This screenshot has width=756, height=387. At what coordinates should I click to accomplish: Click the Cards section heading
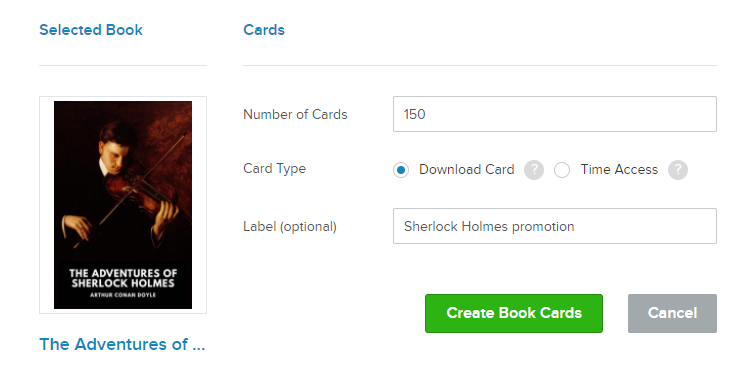click(264, 30)
